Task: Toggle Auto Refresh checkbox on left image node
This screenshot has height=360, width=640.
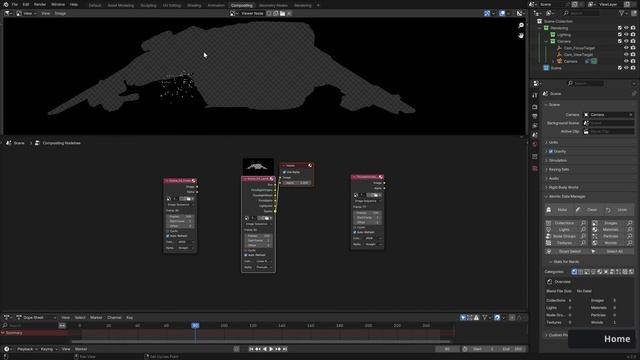Action: pyautogui.click(x=167, y=236)
